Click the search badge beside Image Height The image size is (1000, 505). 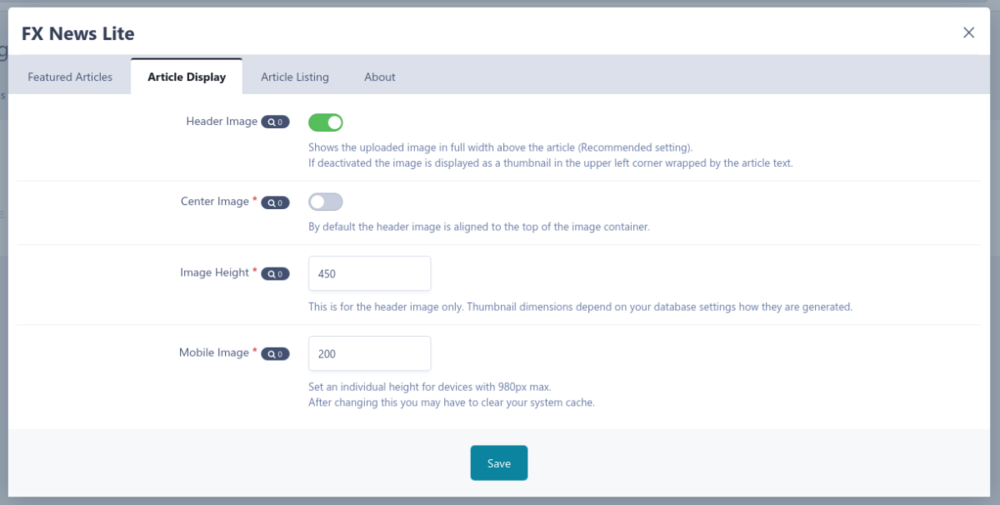point(275,274)
